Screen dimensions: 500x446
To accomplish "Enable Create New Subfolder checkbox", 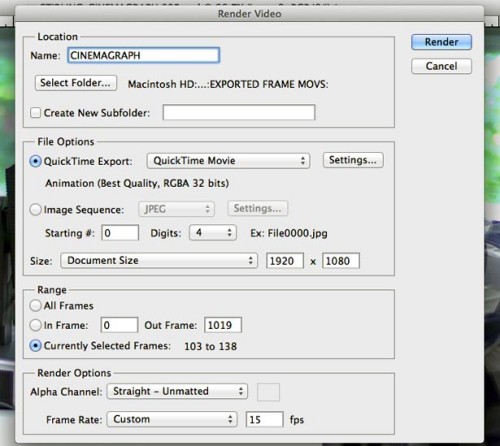I will [x=35, y=113].
